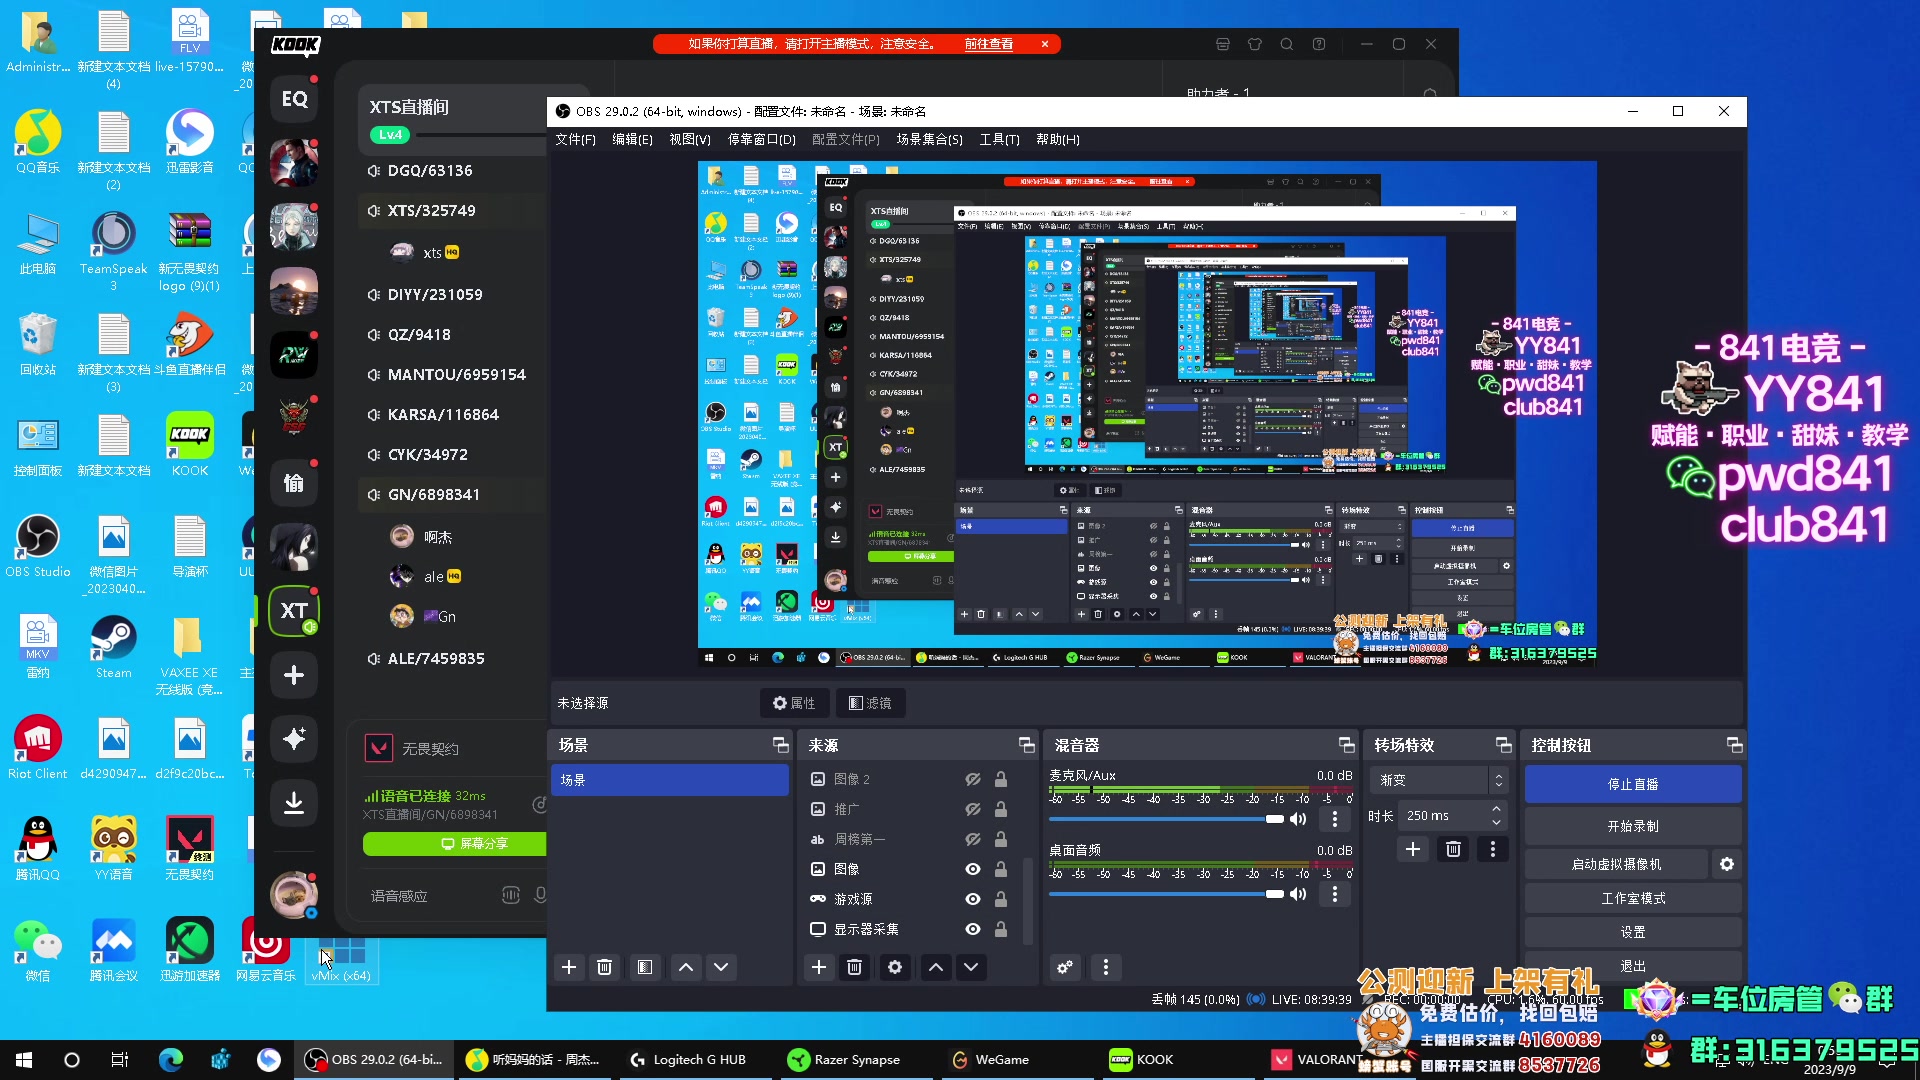Mute the 麦克风/Aux speaker icon

1298,819
